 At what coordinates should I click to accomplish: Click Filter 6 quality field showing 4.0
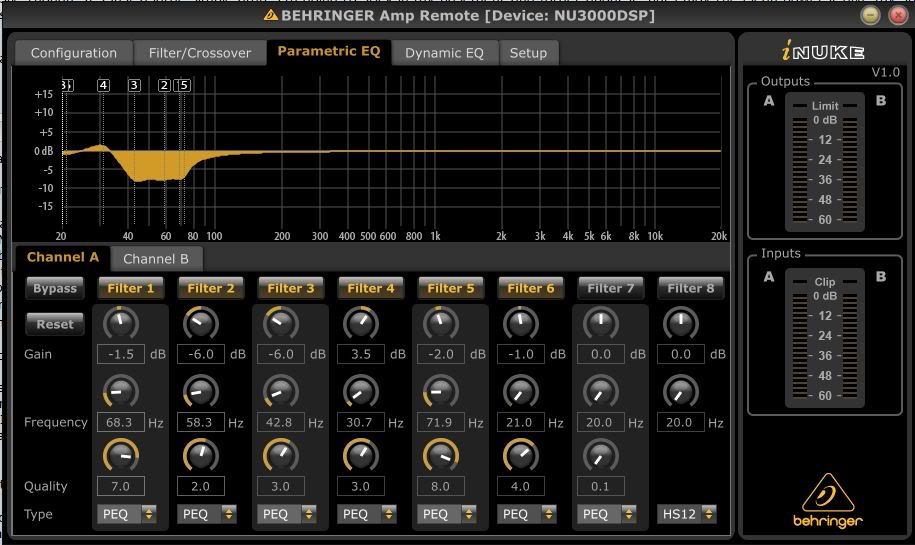521,486
